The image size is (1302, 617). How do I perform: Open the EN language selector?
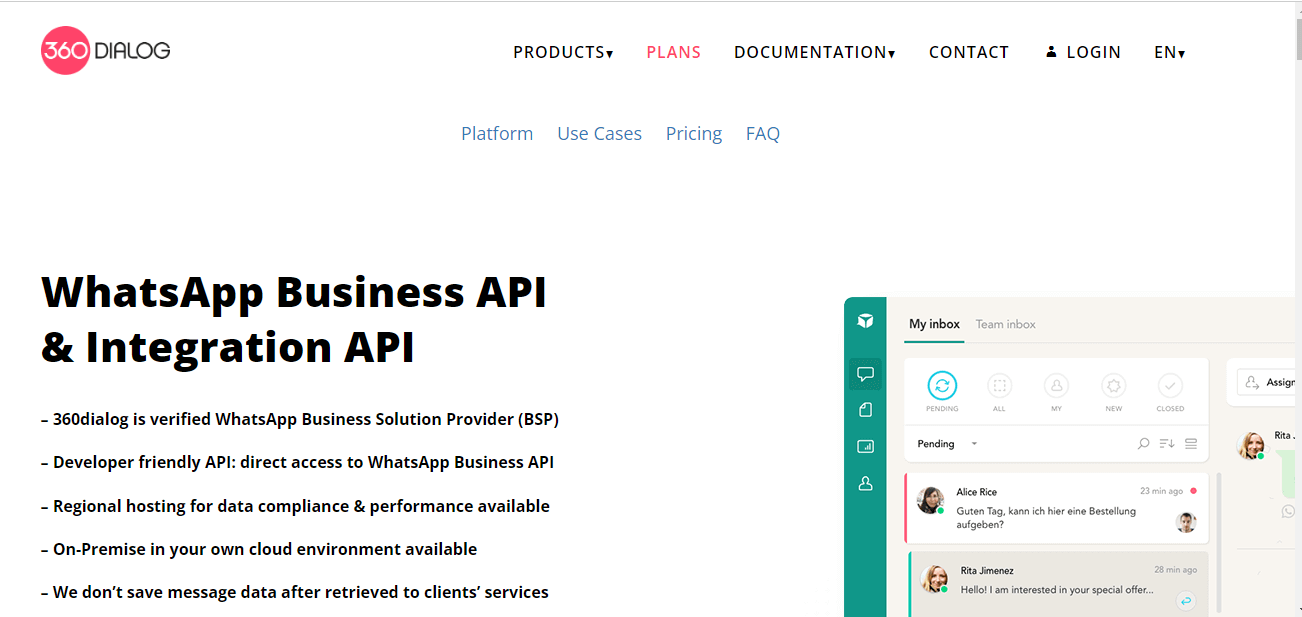[1170, 52]
